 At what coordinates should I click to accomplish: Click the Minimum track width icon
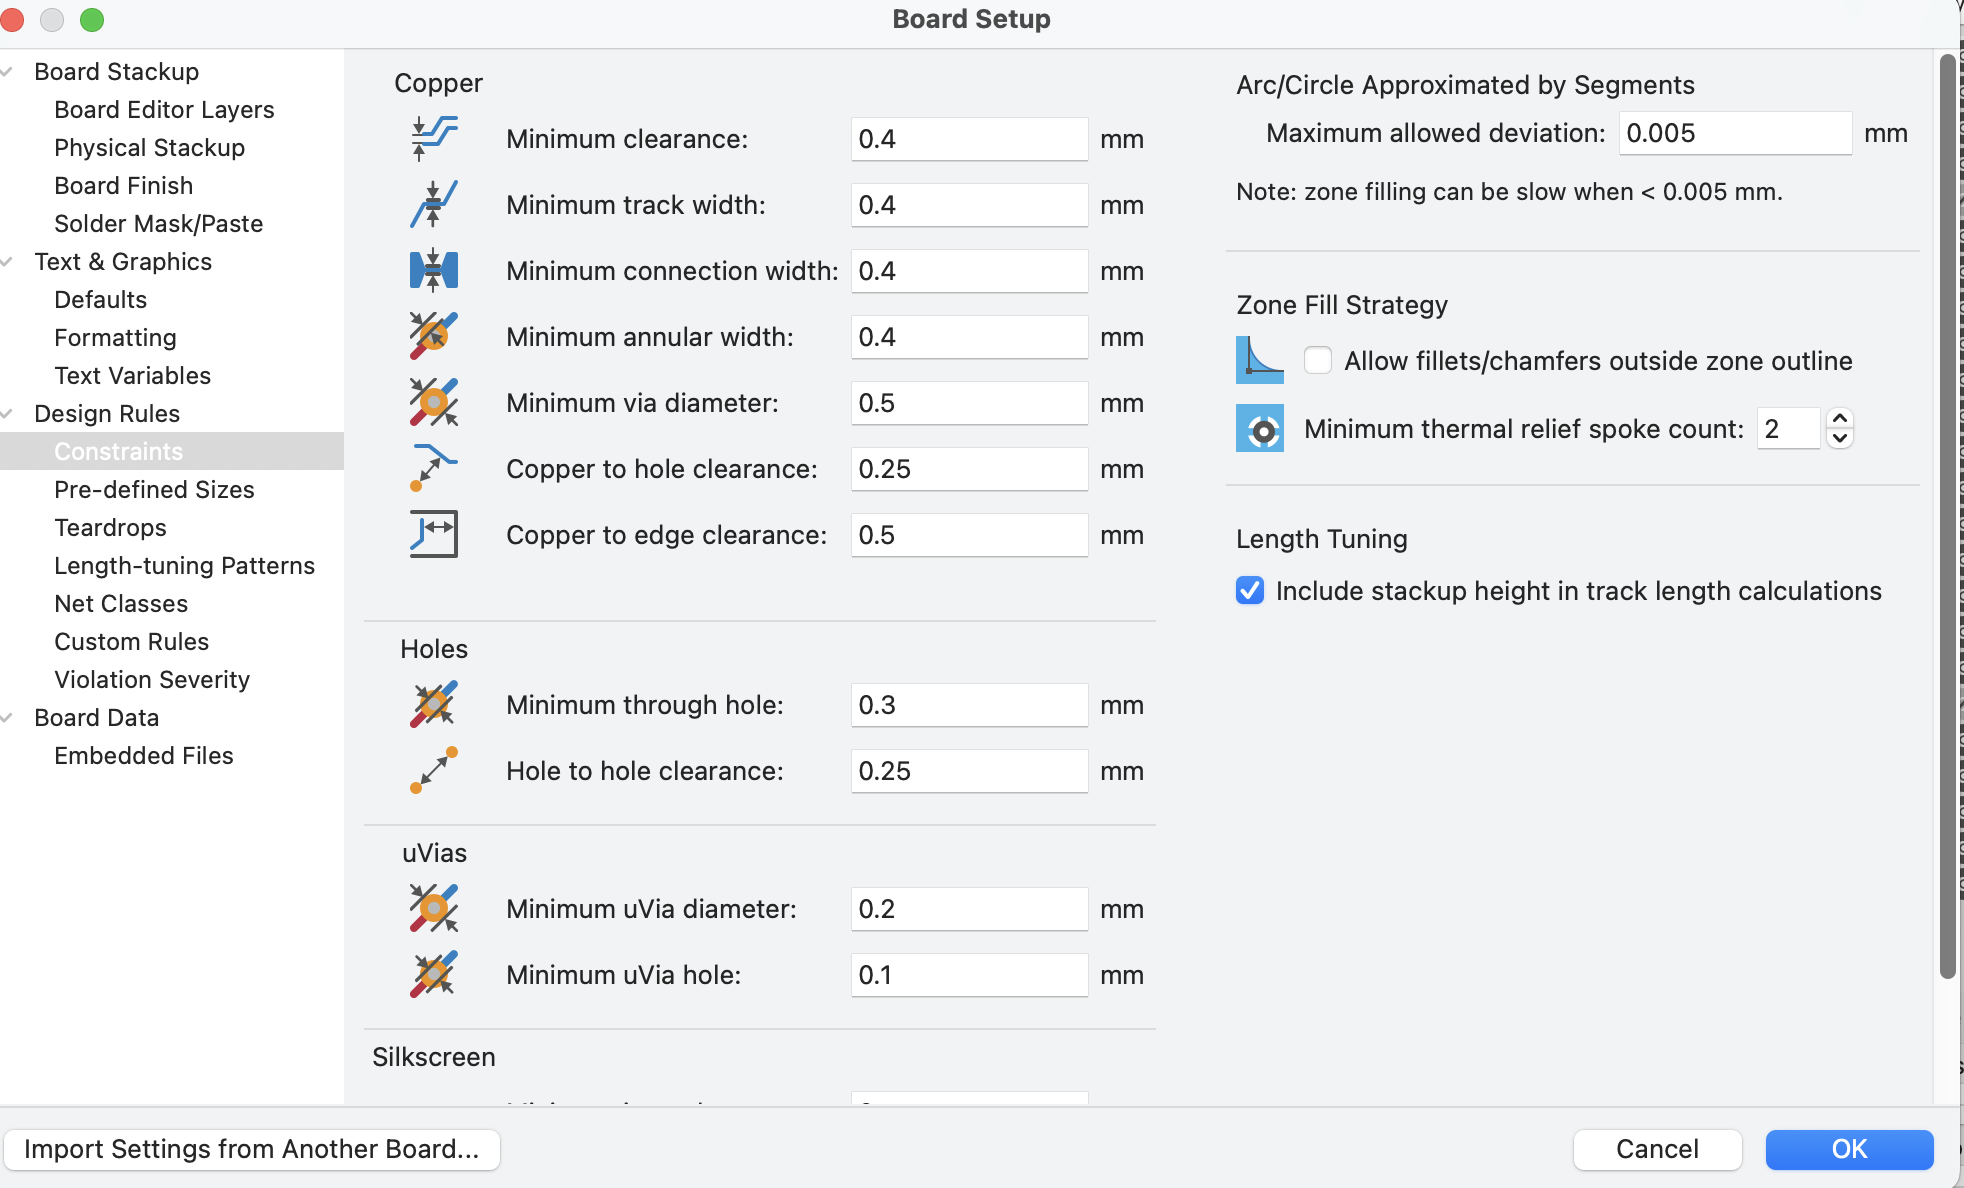click(x=434, y=205)
